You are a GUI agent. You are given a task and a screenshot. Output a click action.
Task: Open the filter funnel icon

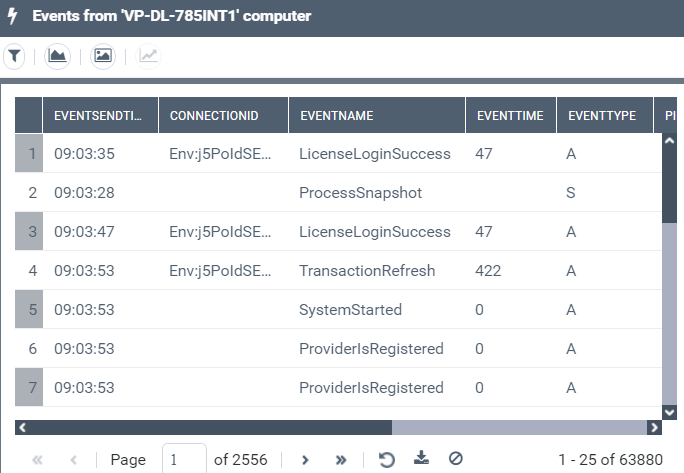tap(14, 56)
